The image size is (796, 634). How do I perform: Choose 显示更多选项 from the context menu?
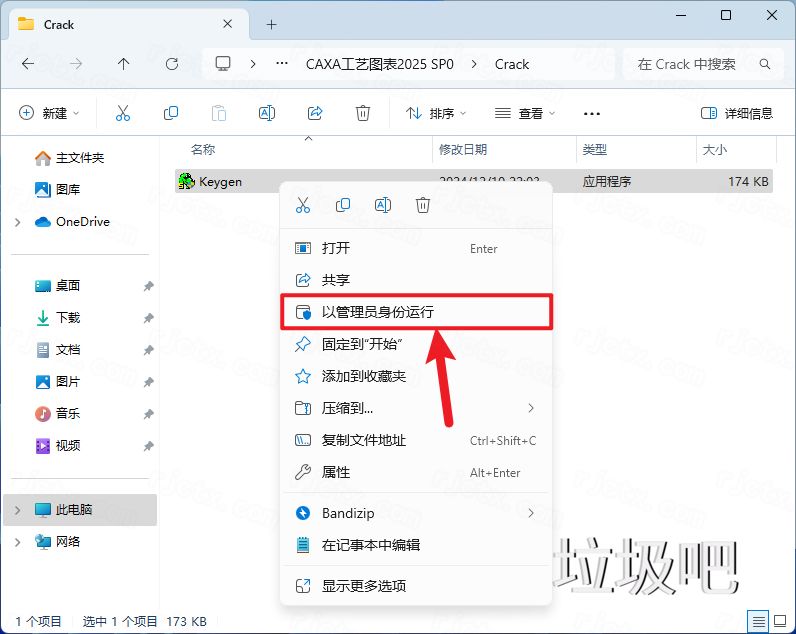point(416,586)
